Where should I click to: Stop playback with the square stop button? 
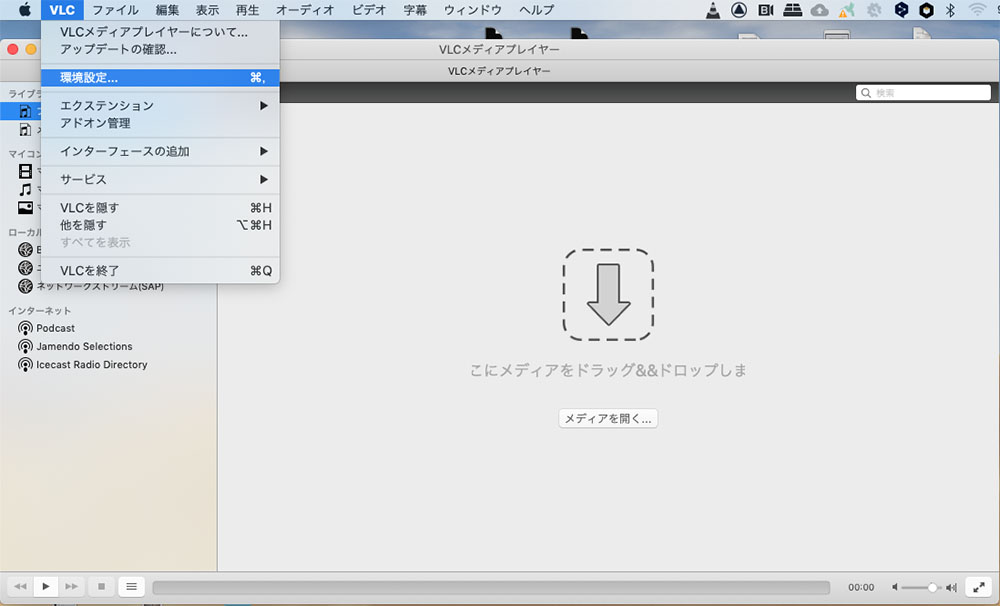pos(101,586)
